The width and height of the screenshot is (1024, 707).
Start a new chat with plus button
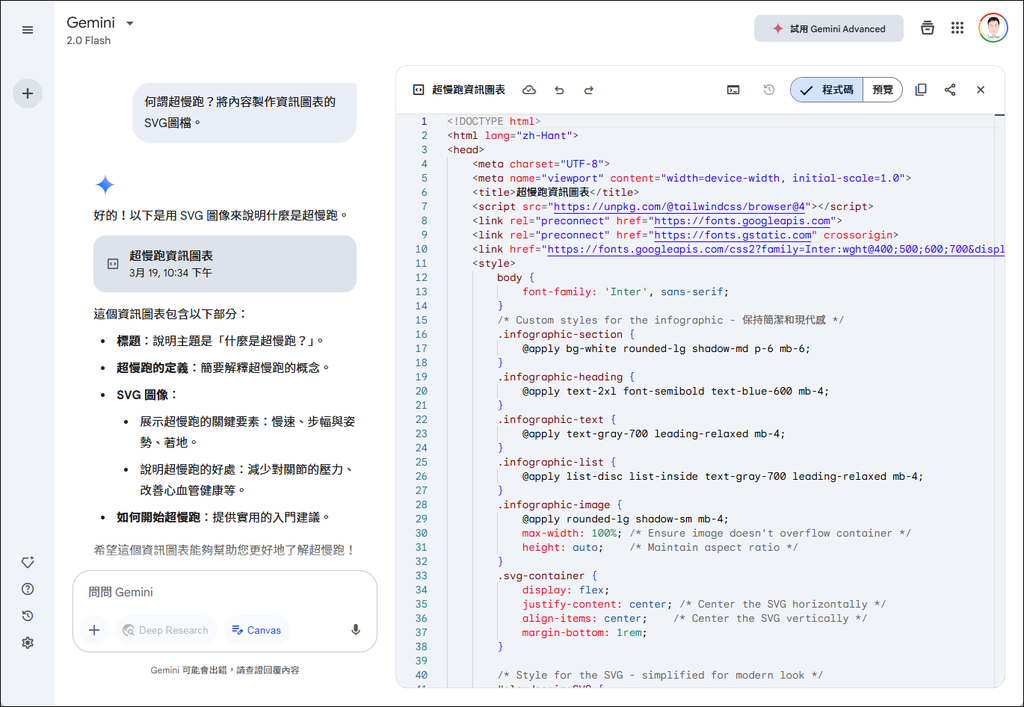click(27, 93)
